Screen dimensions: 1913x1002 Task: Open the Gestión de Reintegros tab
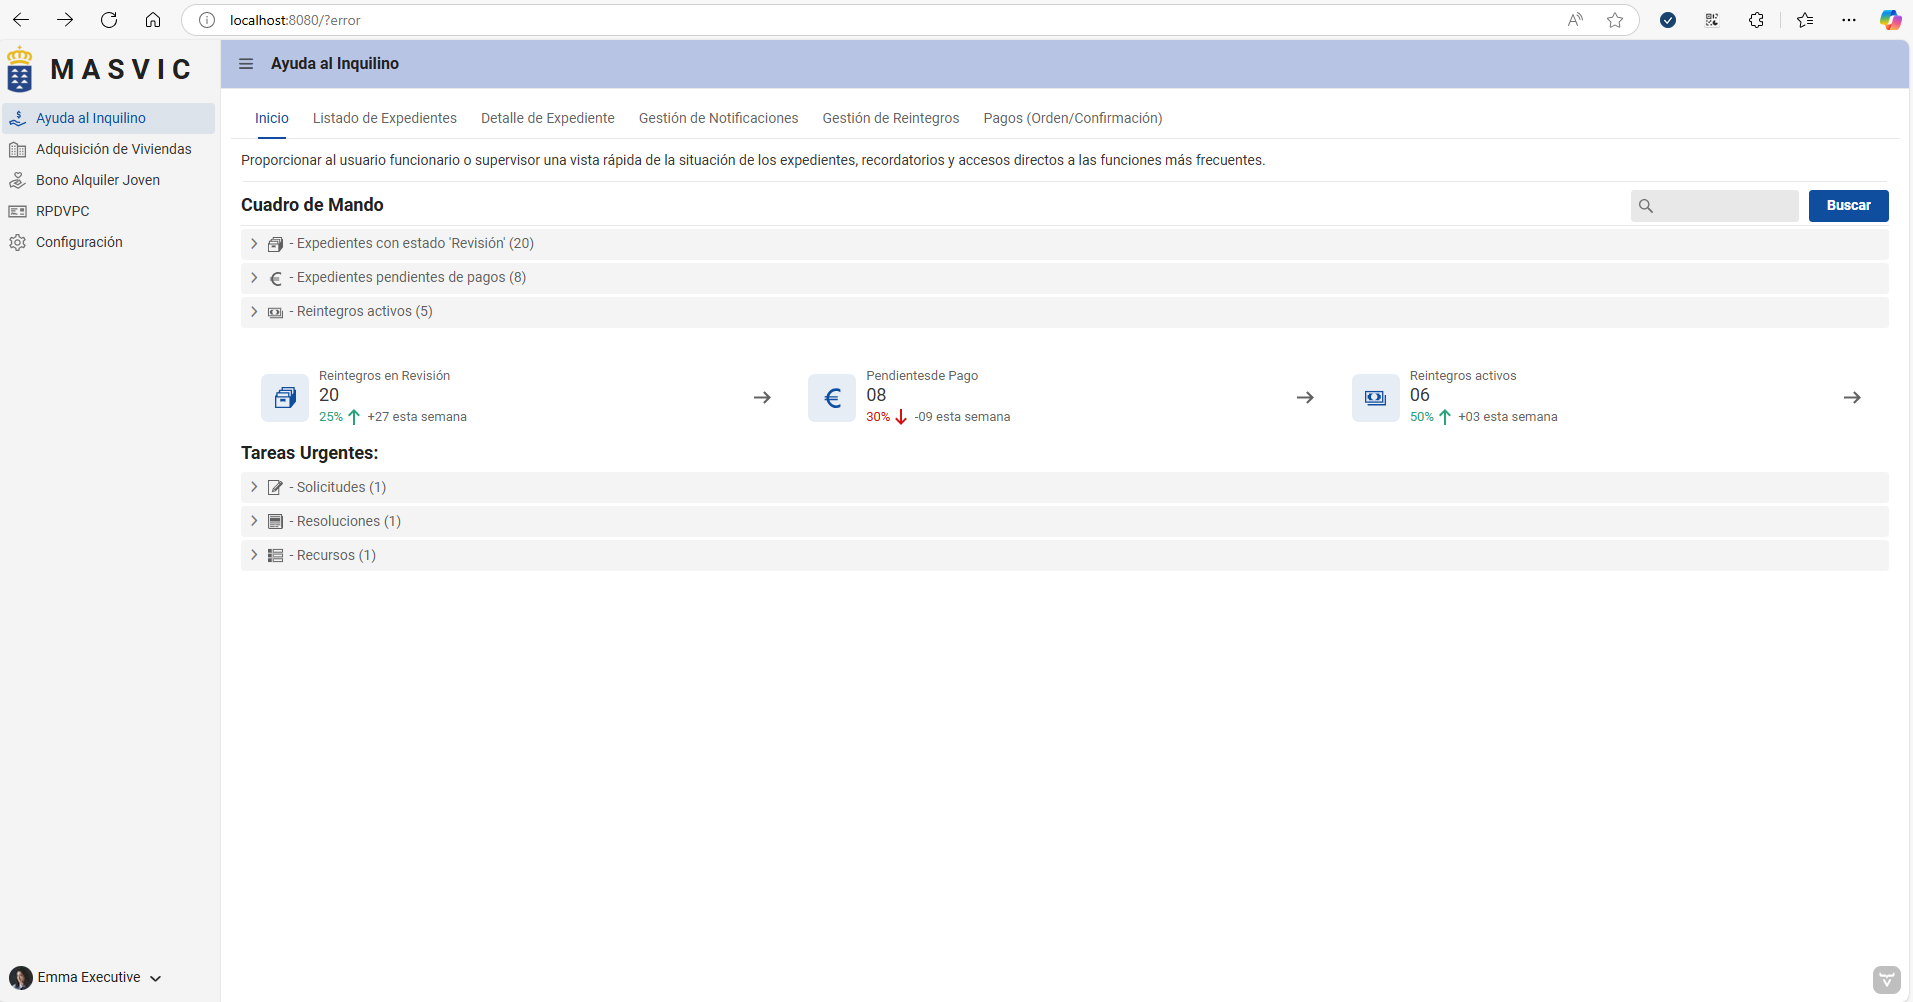(890, 118)
